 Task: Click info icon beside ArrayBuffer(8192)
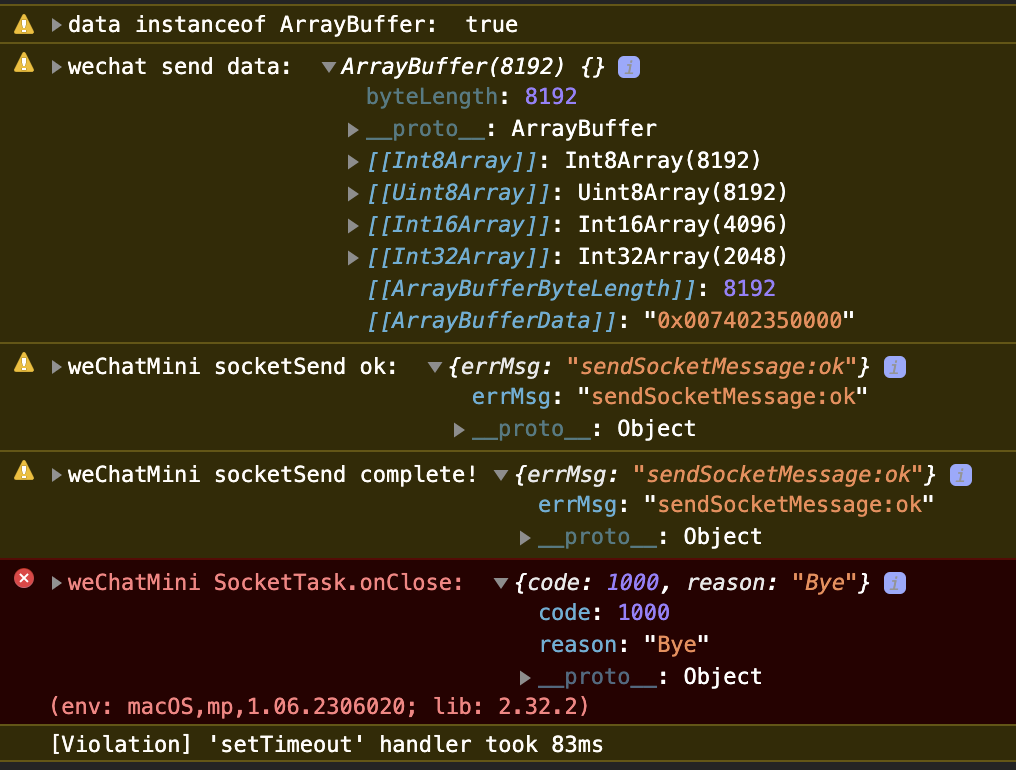629,67
